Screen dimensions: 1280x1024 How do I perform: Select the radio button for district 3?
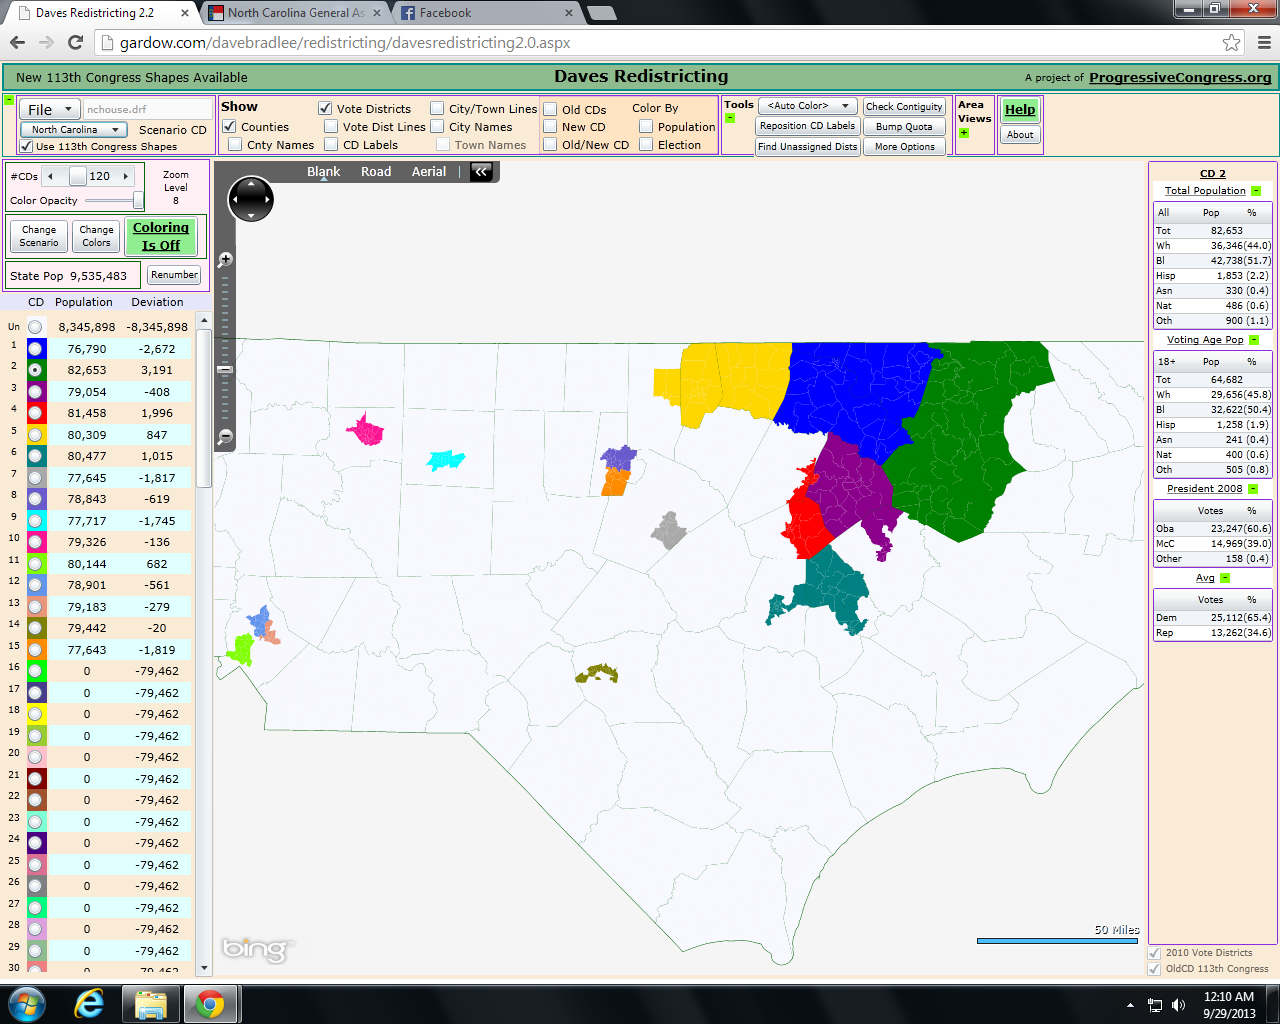point(36,392)
